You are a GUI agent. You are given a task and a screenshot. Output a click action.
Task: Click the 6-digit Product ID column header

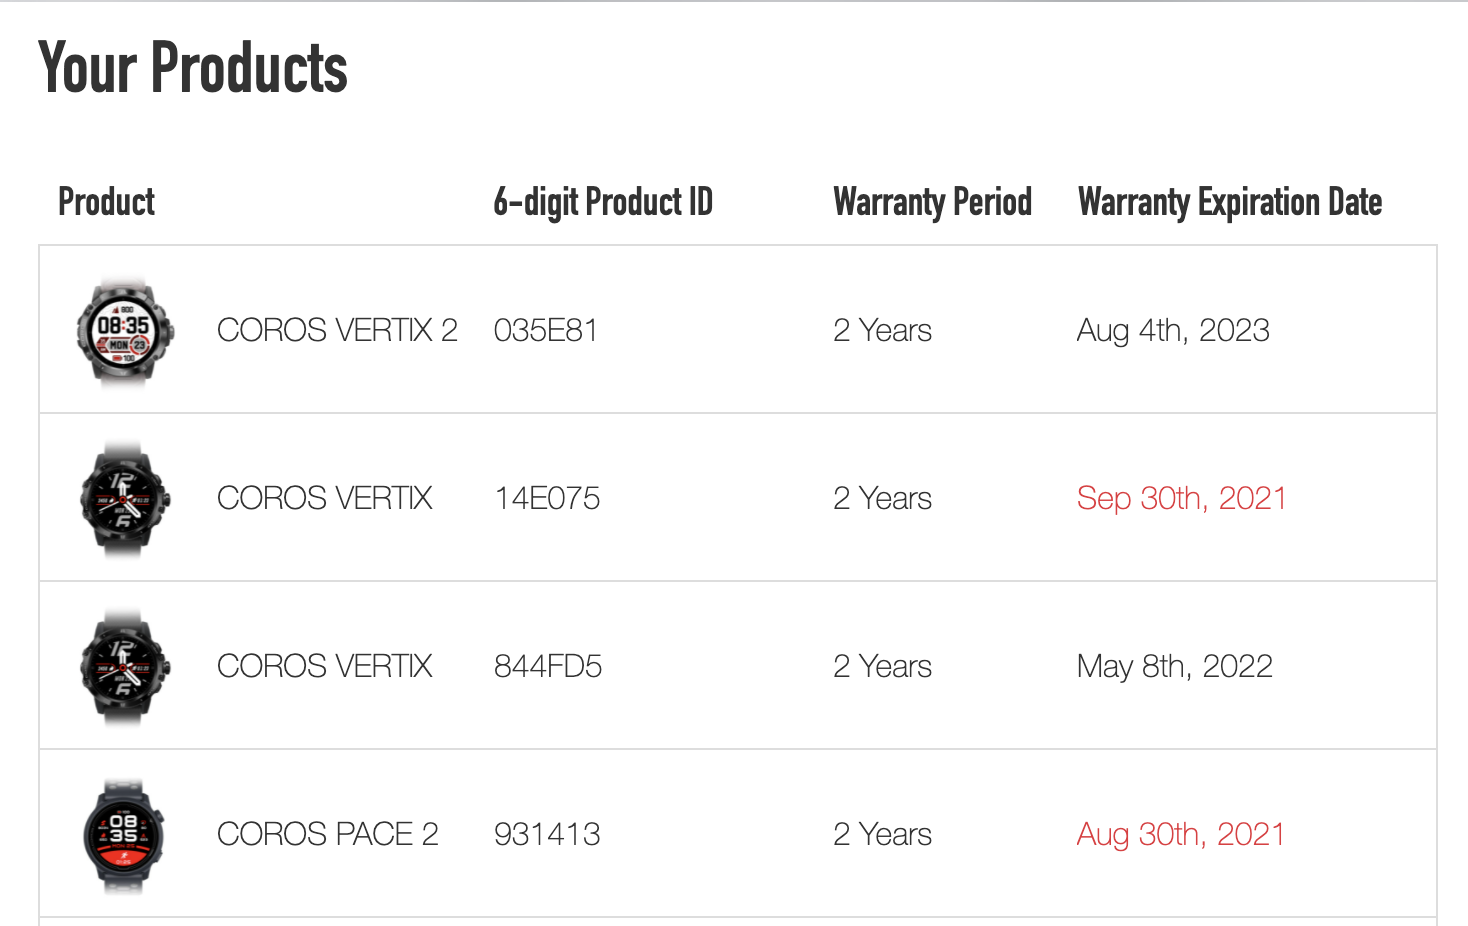[603, 202]
